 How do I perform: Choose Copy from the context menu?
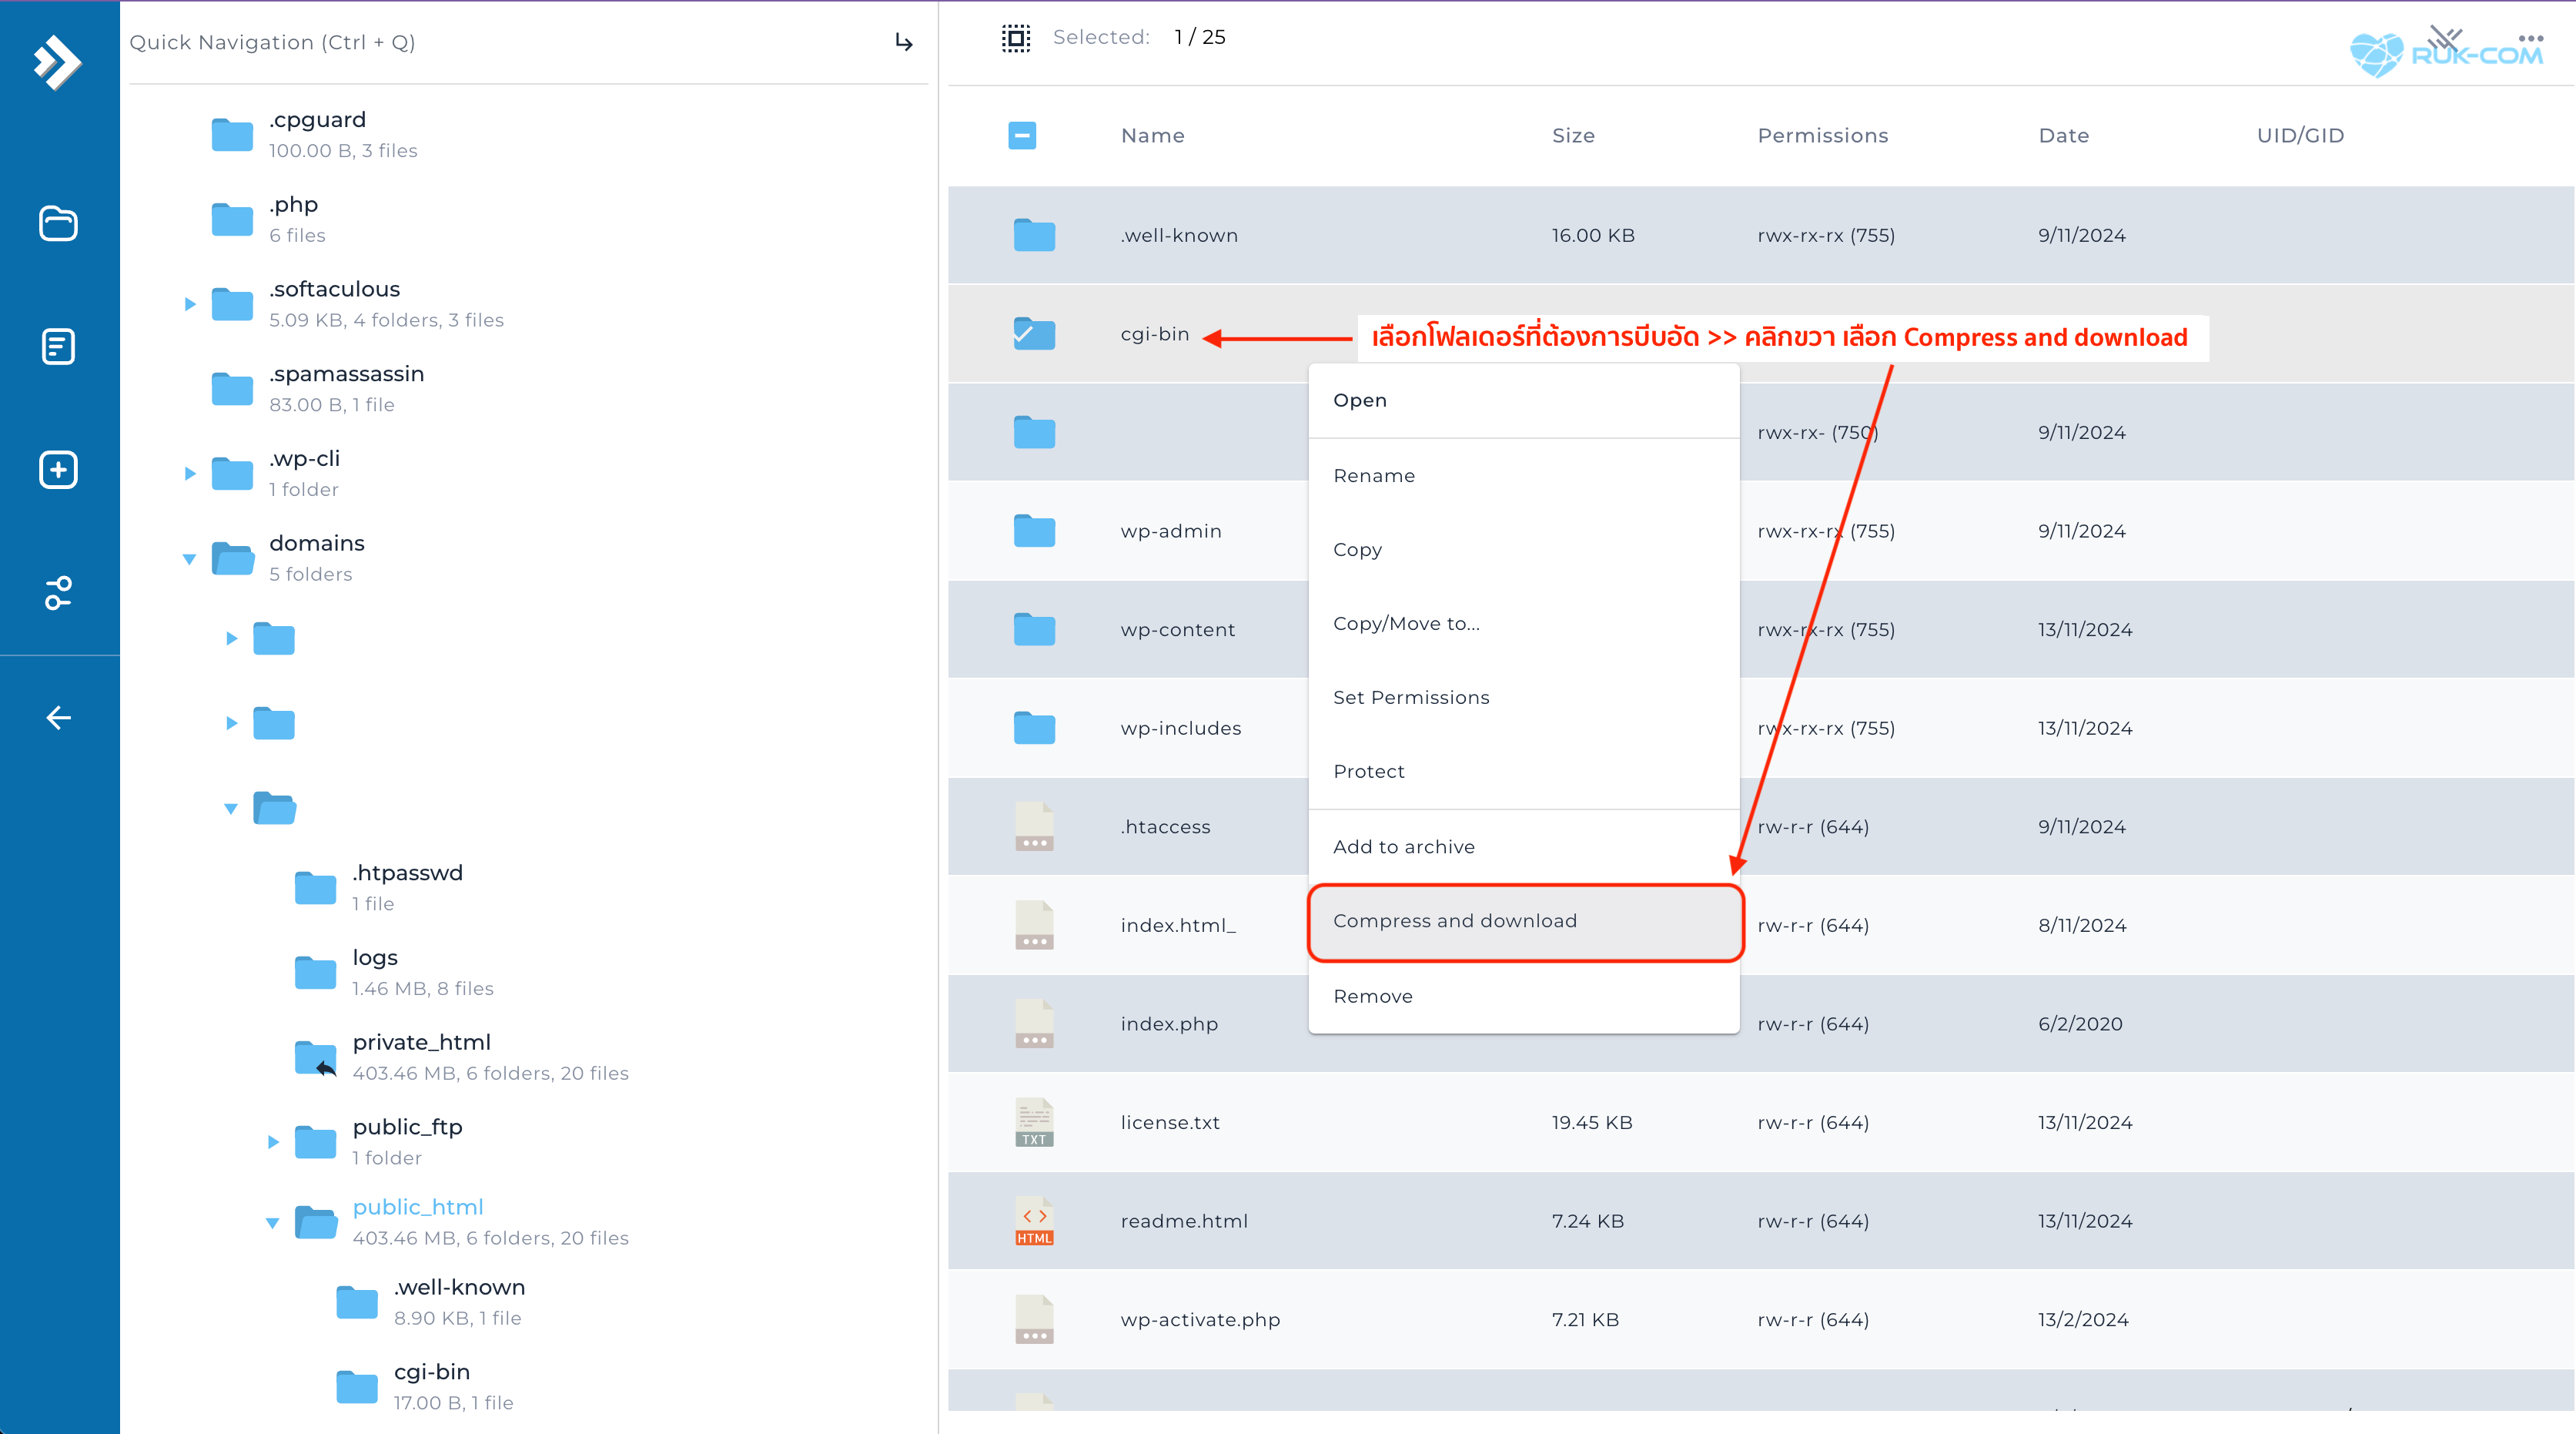click(x=1524, y=549)
